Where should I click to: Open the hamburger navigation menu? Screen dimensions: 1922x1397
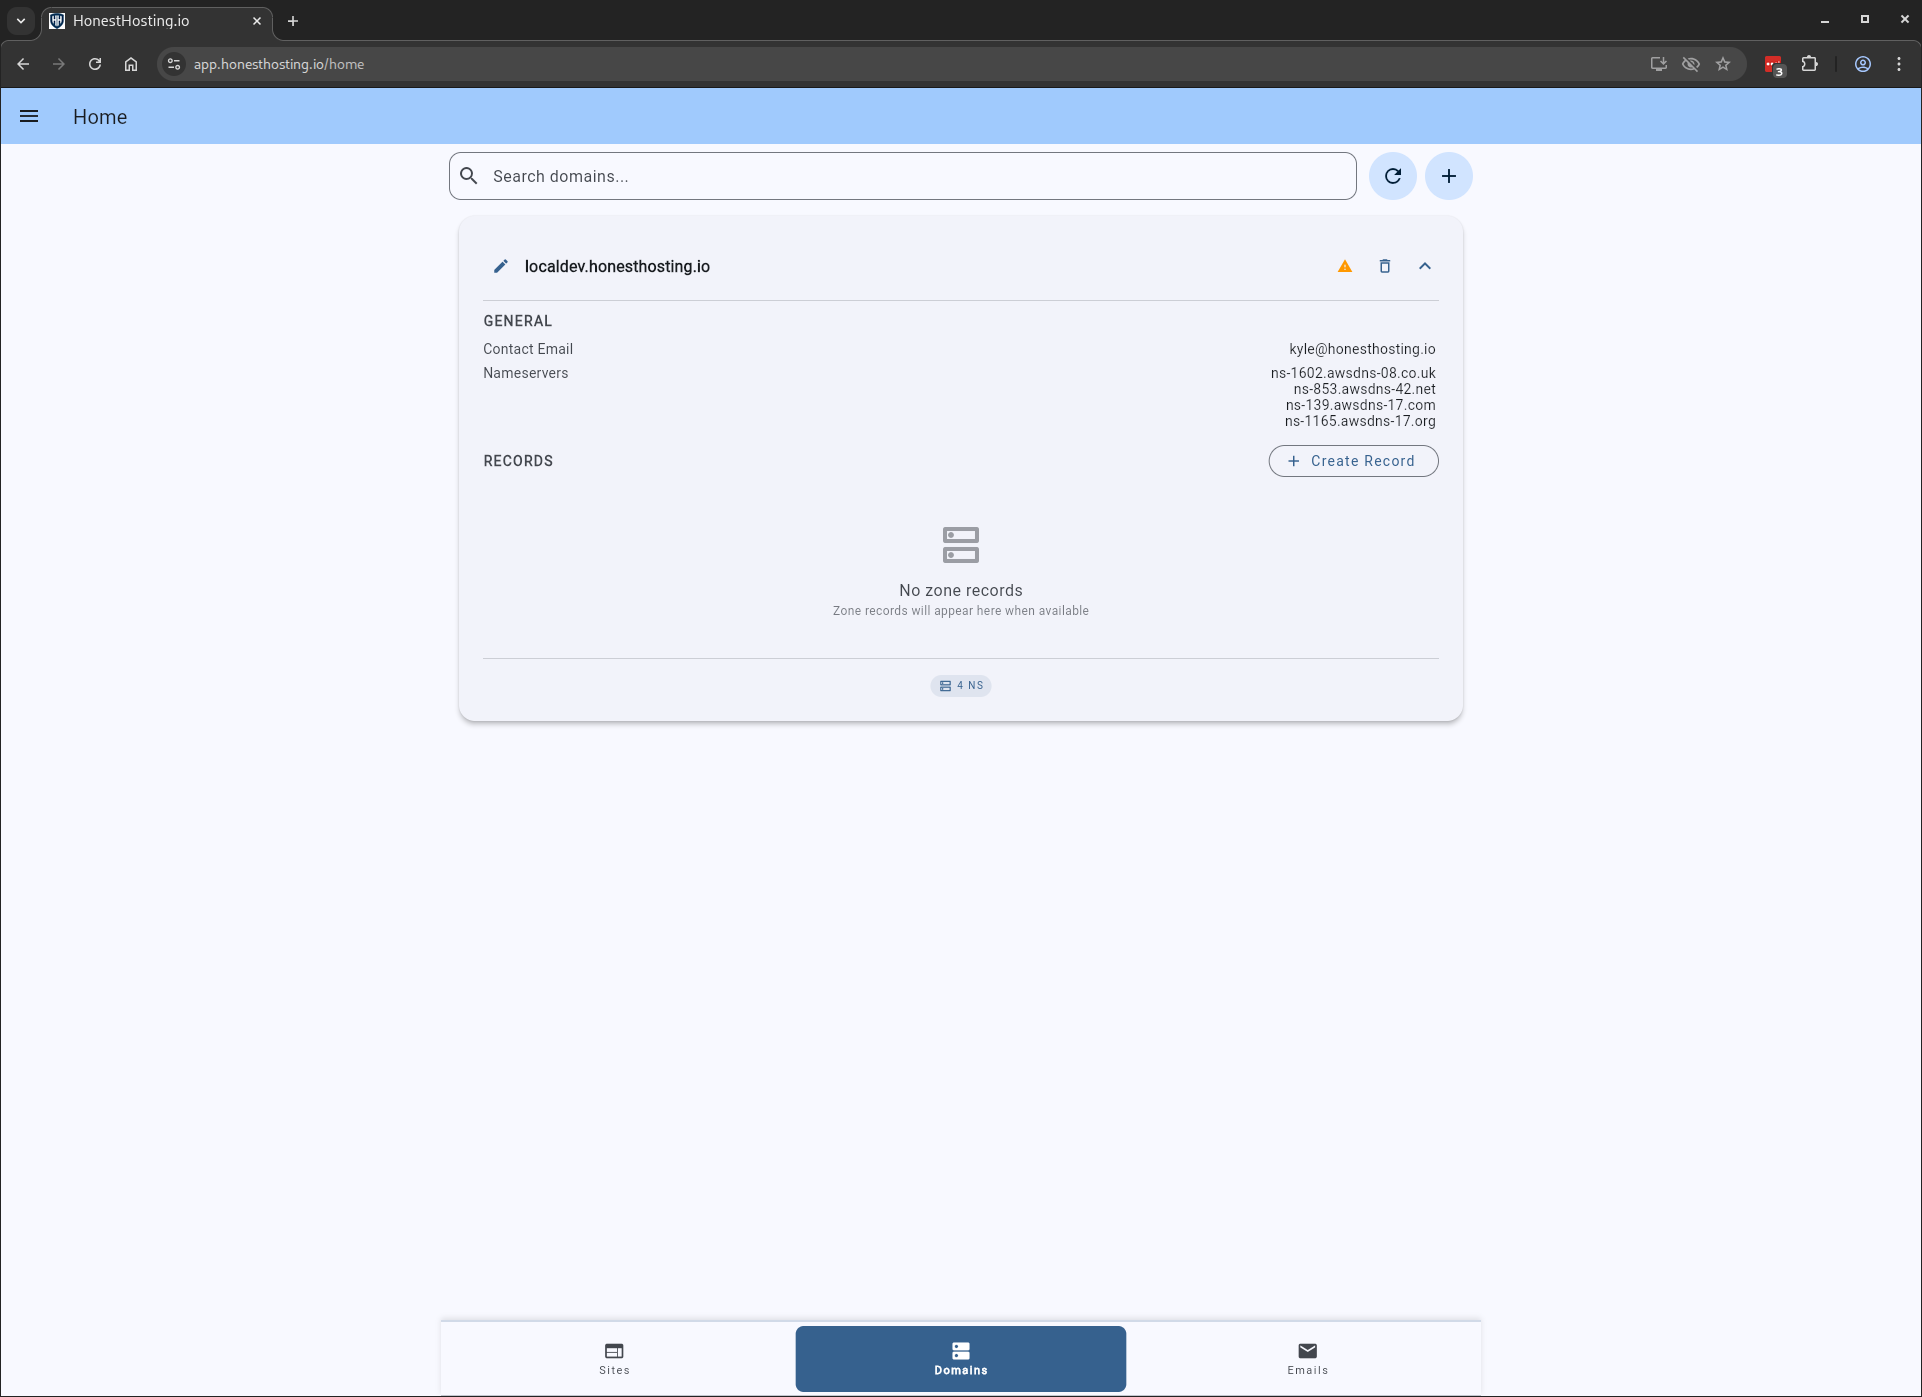[29, 117]
